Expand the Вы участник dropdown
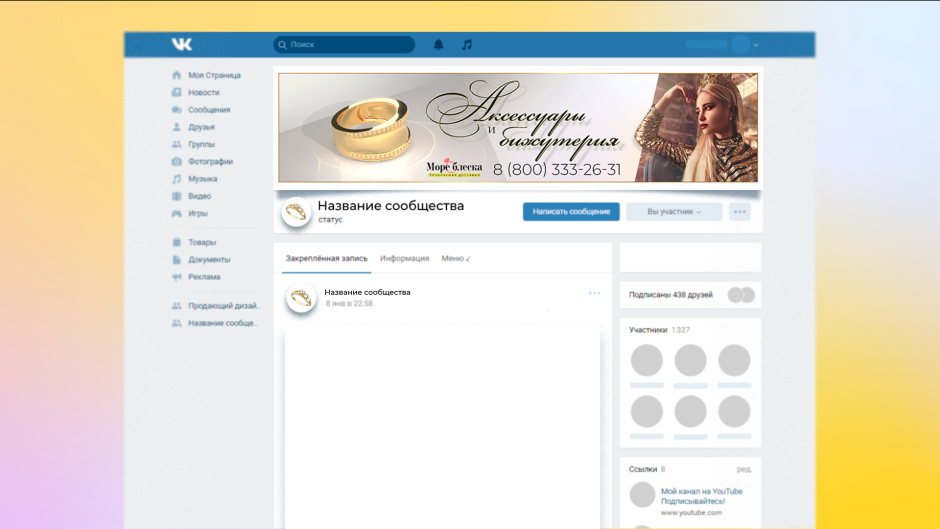The height and width of the screenshot is (529, 940). [x=674, y=212]
